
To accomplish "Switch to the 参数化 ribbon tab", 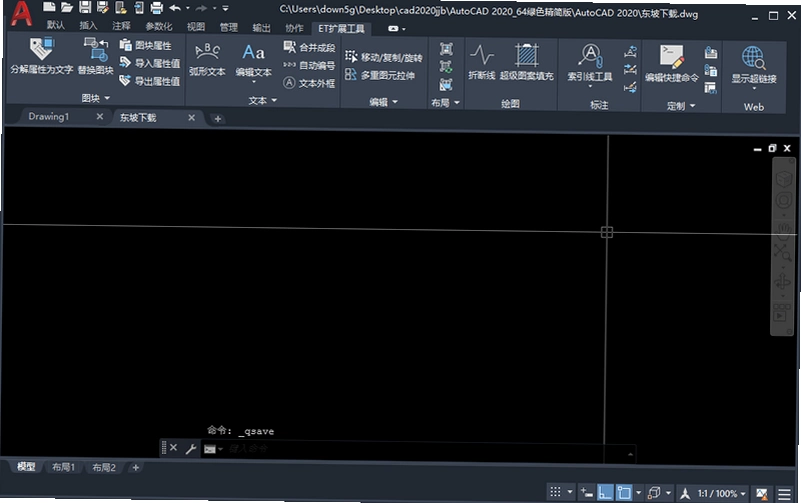I will tap(158, 26).
